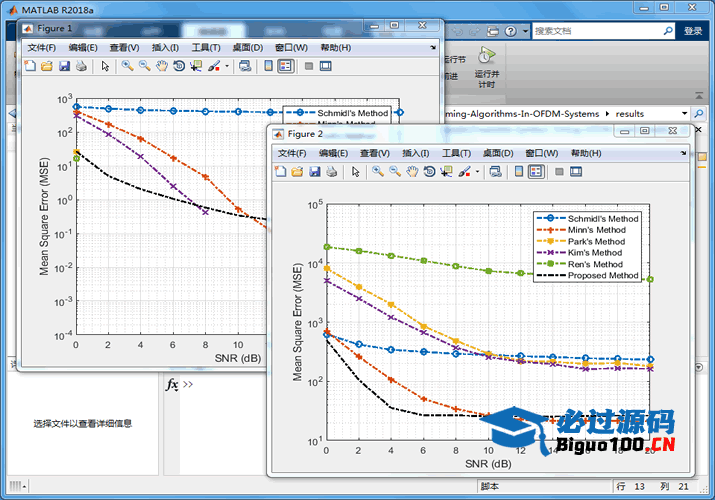
Task: Expand the brush tool dropdown arrow in Figure 2
Action: point(477,172)
